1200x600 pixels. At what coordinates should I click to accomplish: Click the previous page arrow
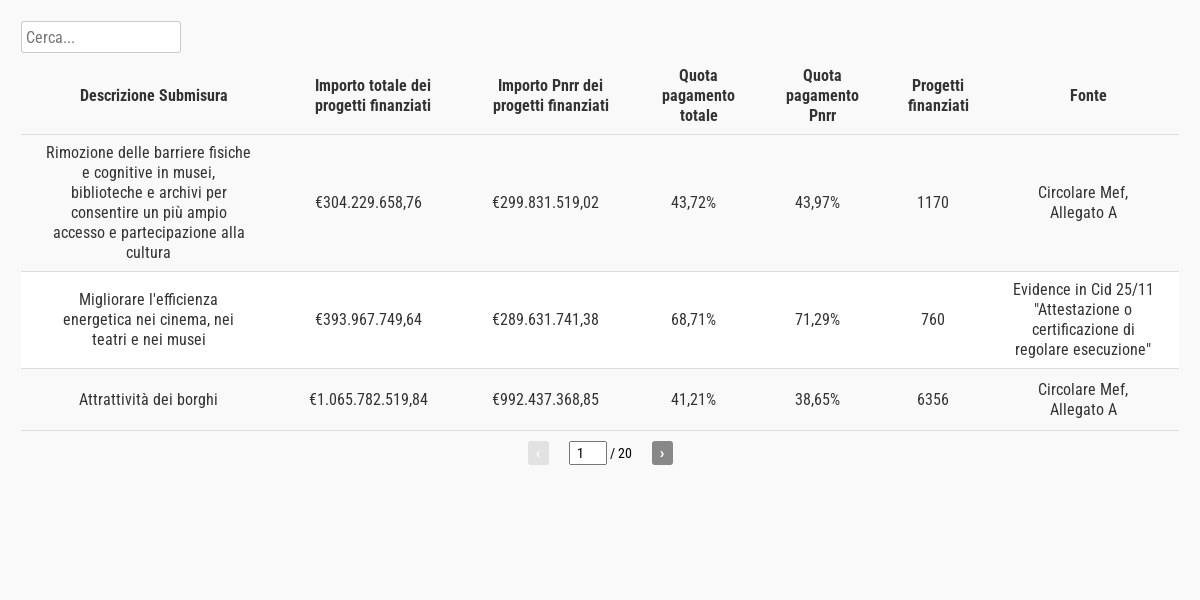click(x=538, y=453)
